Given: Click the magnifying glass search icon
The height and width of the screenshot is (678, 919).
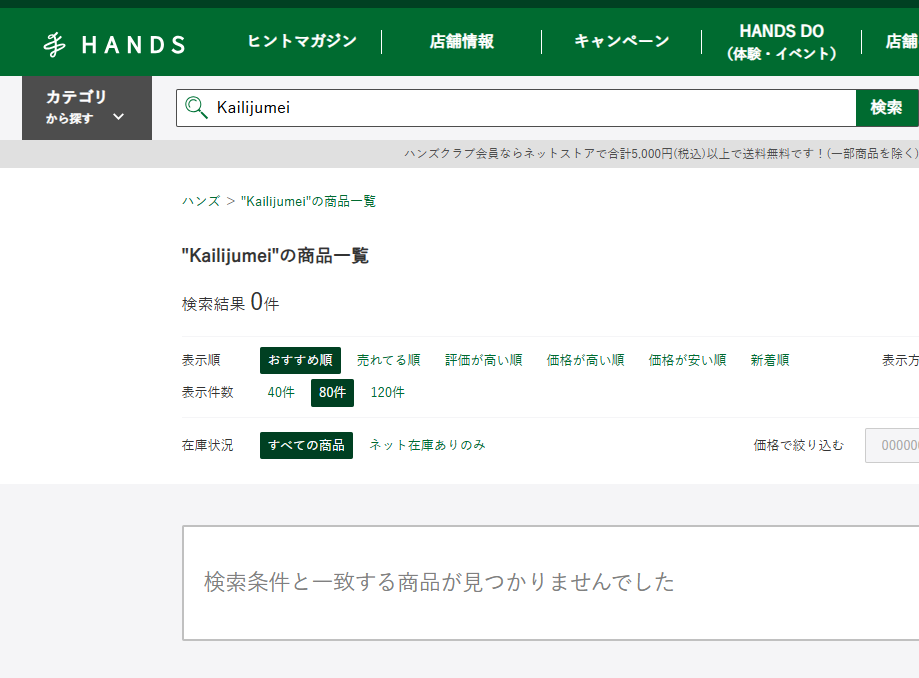Looking at the screenshot, I should [x=196, y=108].
